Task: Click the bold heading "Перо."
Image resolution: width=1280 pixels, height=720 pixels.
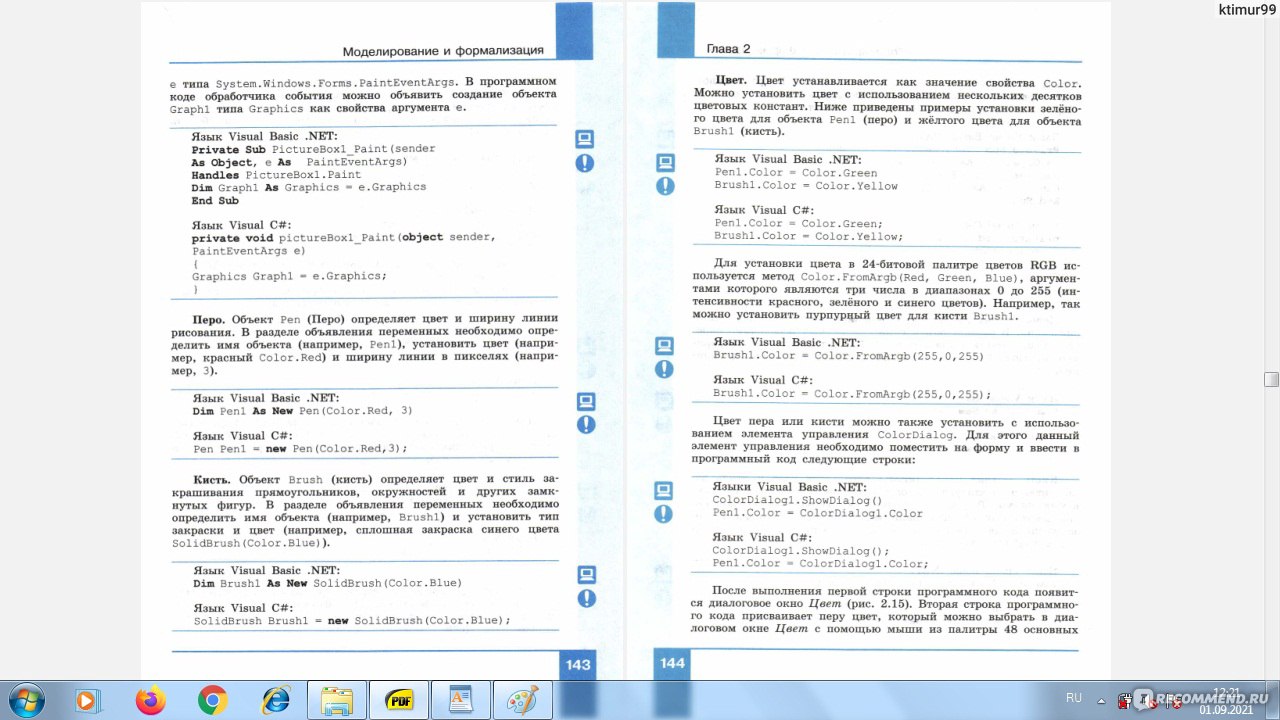Action: [x=209, y=318]
